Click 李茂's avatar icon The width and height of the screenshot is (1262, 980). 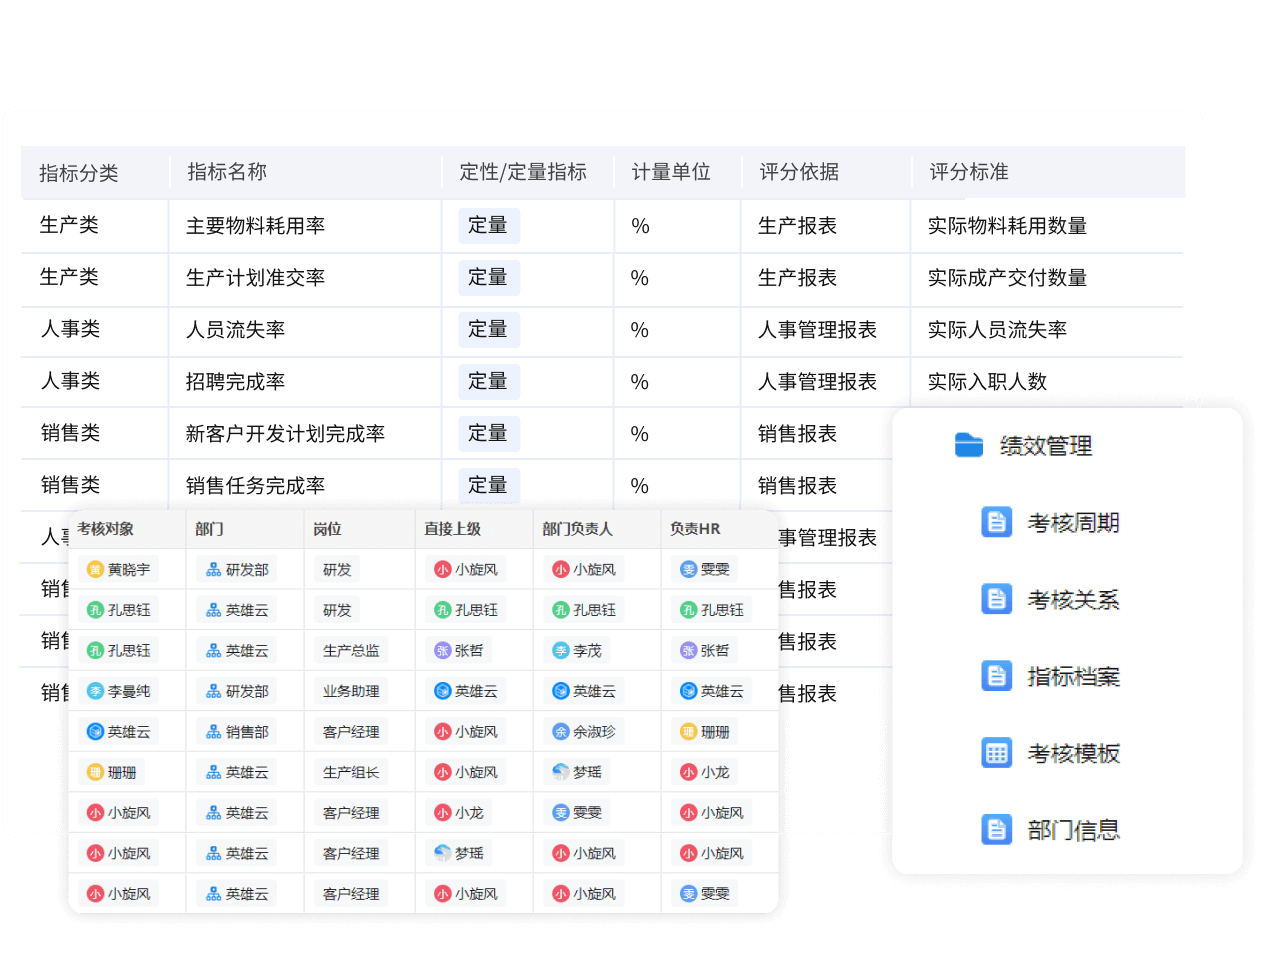click(561, 650)
